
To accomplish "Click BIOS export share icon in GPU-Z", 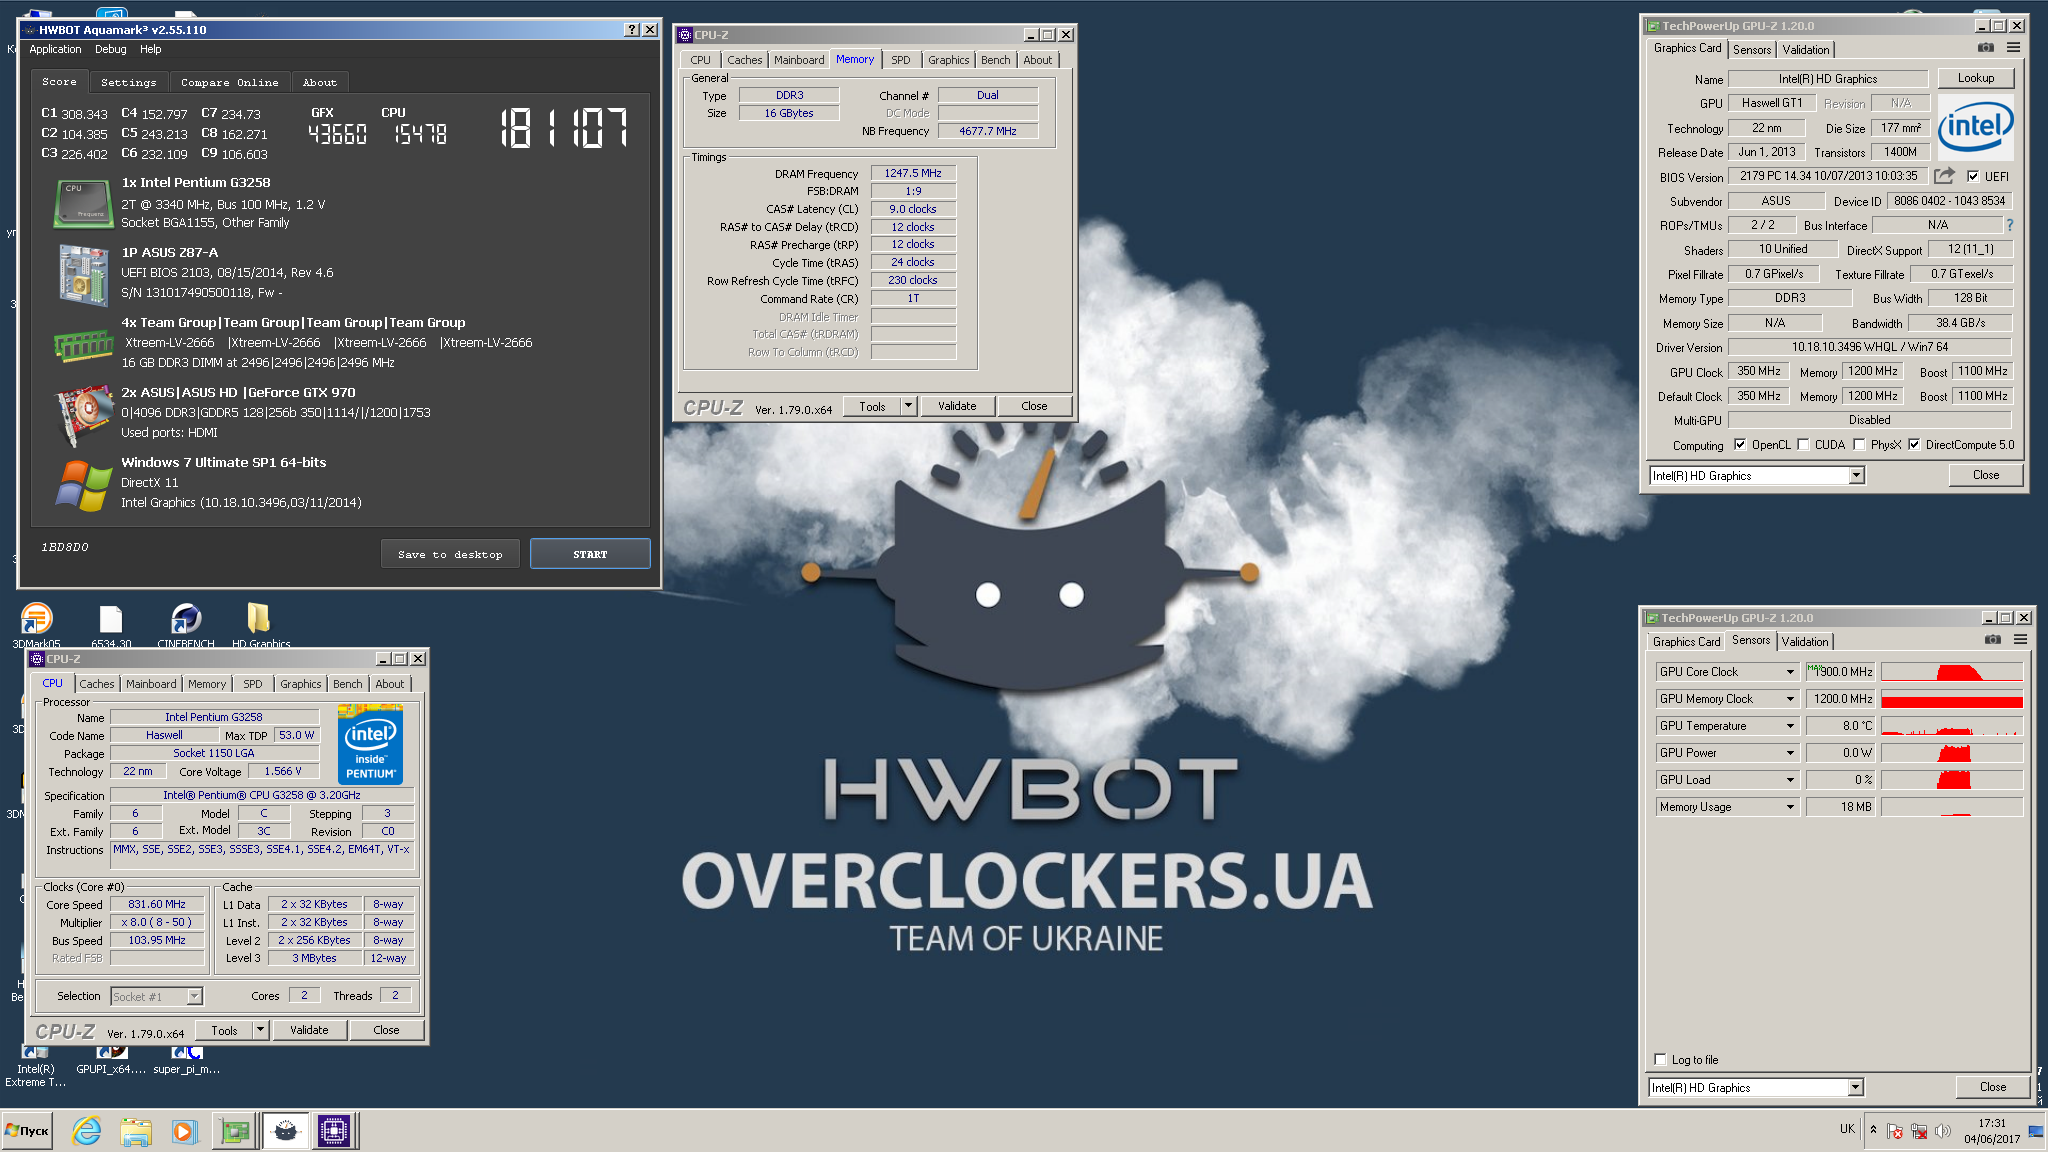I will [1944, 176].
